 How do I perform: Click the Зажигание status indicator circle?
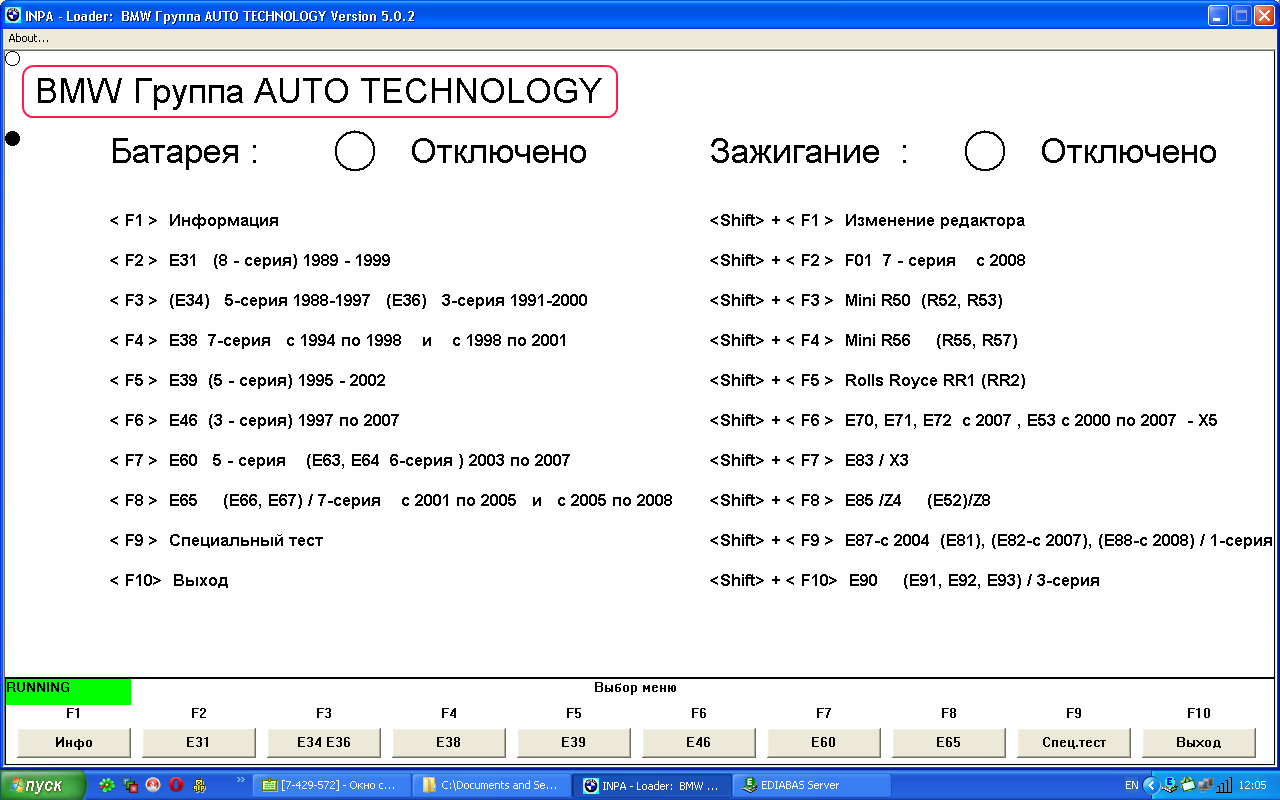click(985, 151)
